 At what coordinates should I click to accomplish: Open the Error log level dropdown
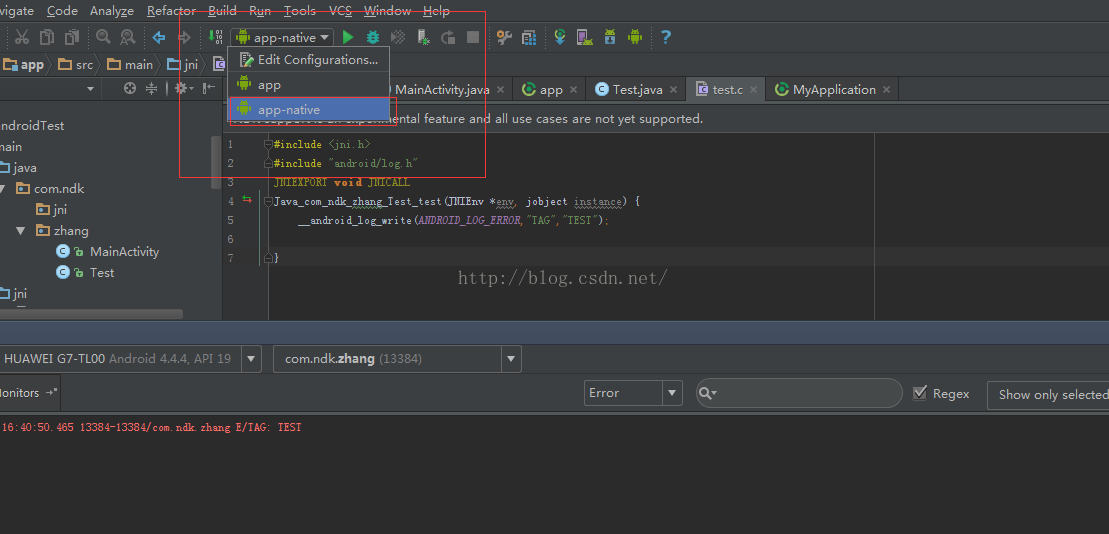tap(633, 393)
